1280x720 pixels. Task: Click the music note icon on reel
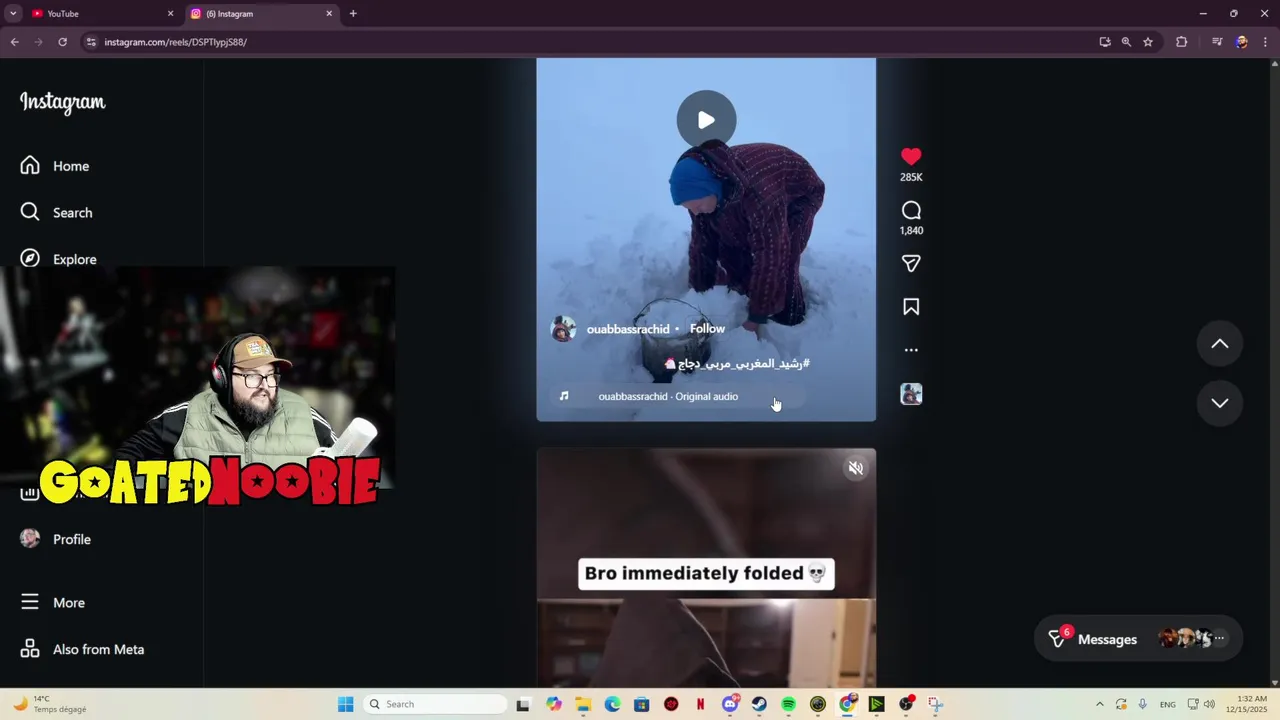pyautogui.click(x=564, y=396)
